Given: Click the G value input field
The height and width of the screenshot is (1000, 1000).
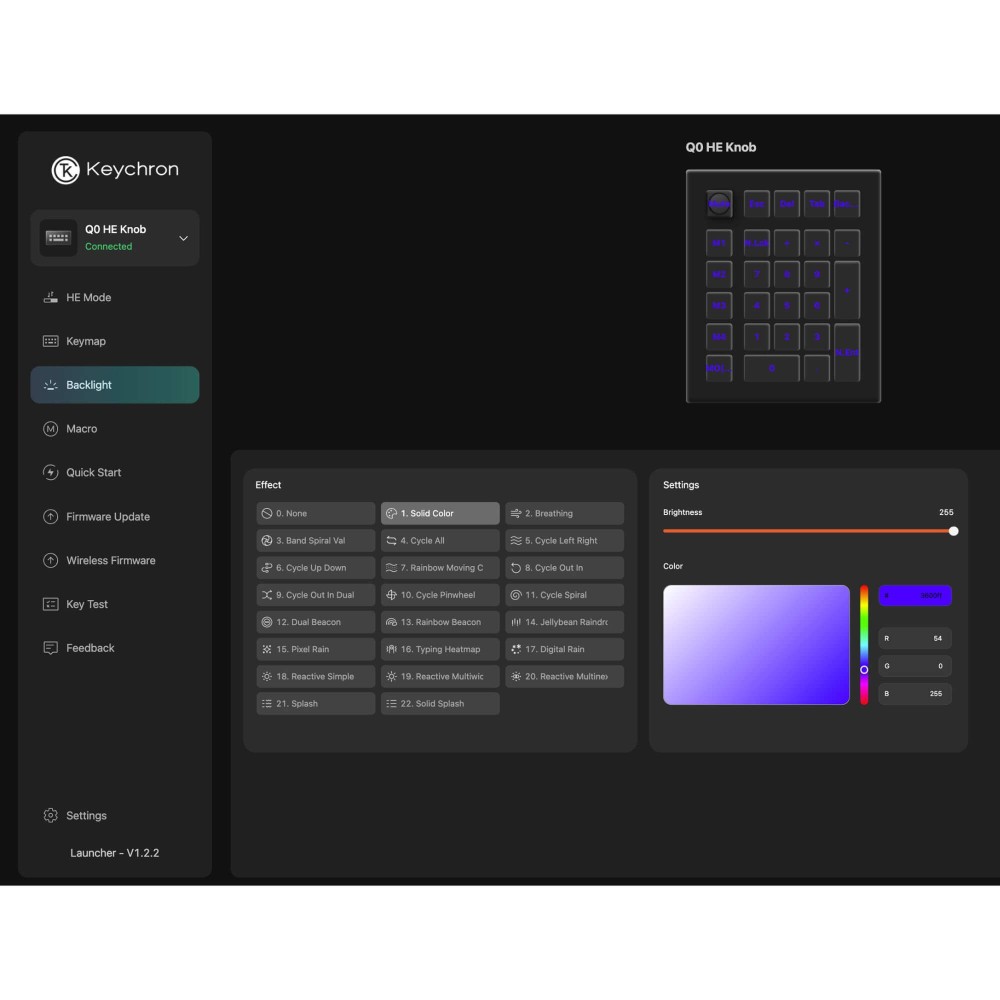Looking at the screenshot, I should coord(915,666).
